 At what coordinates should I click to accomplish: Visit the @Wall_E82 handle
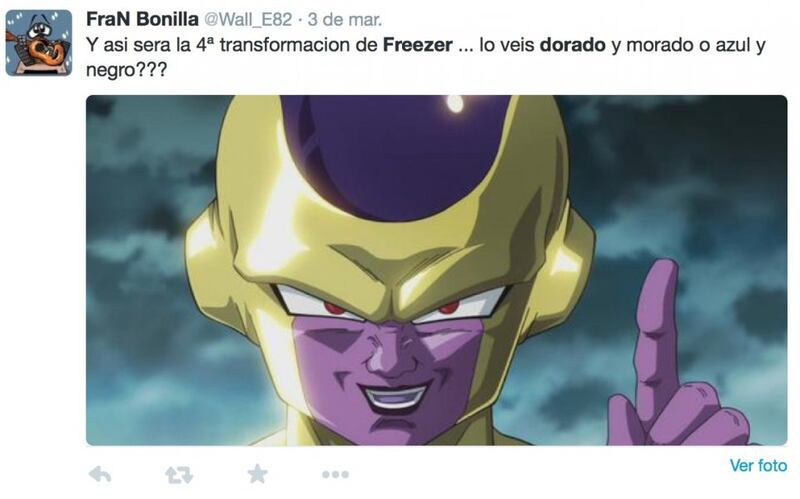click(x=248, y=19)
